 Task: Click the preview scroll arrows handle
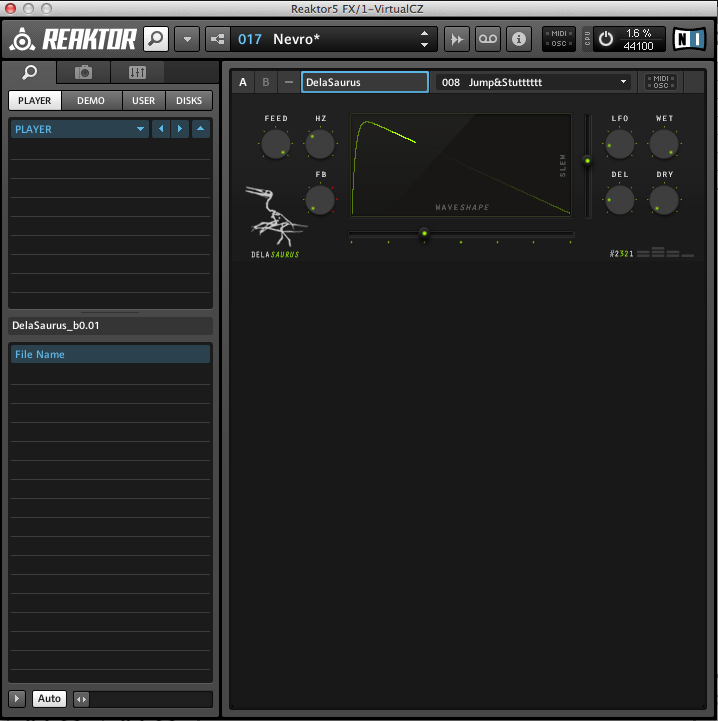pyautogui.click(x=81, y=699)
